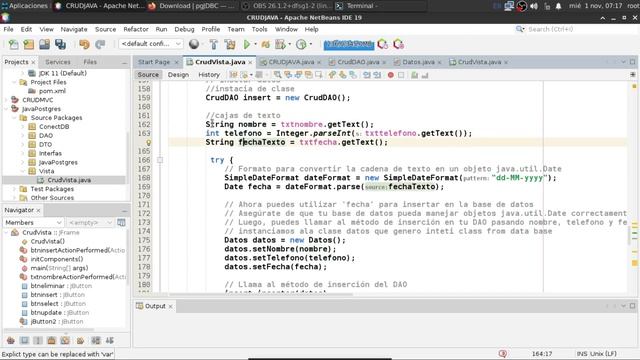Open the Navigator Members dropdown

point(33,222)
